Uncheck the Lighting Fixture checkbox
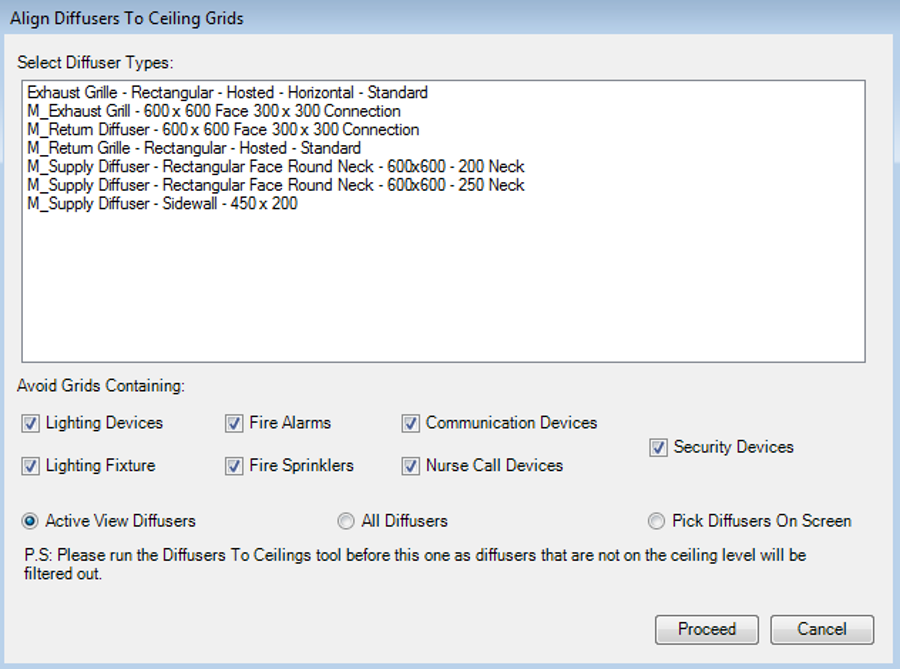 (x=30, y=466)
